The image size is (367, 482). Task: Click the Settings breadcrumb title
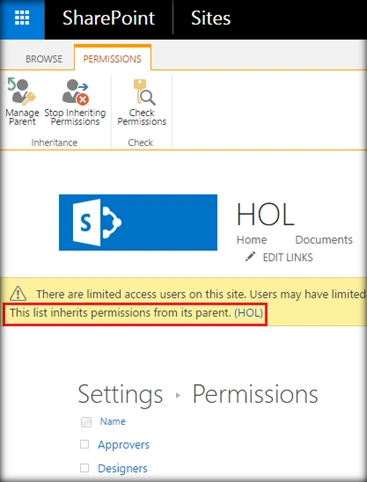[x=120, y=395]
